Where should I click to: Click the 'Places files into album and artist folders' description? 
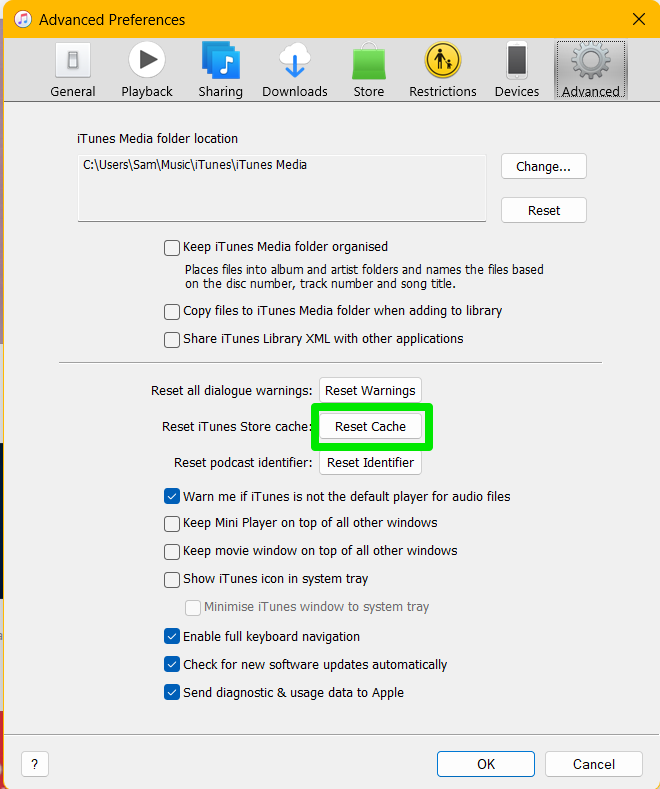pos(364,277)
